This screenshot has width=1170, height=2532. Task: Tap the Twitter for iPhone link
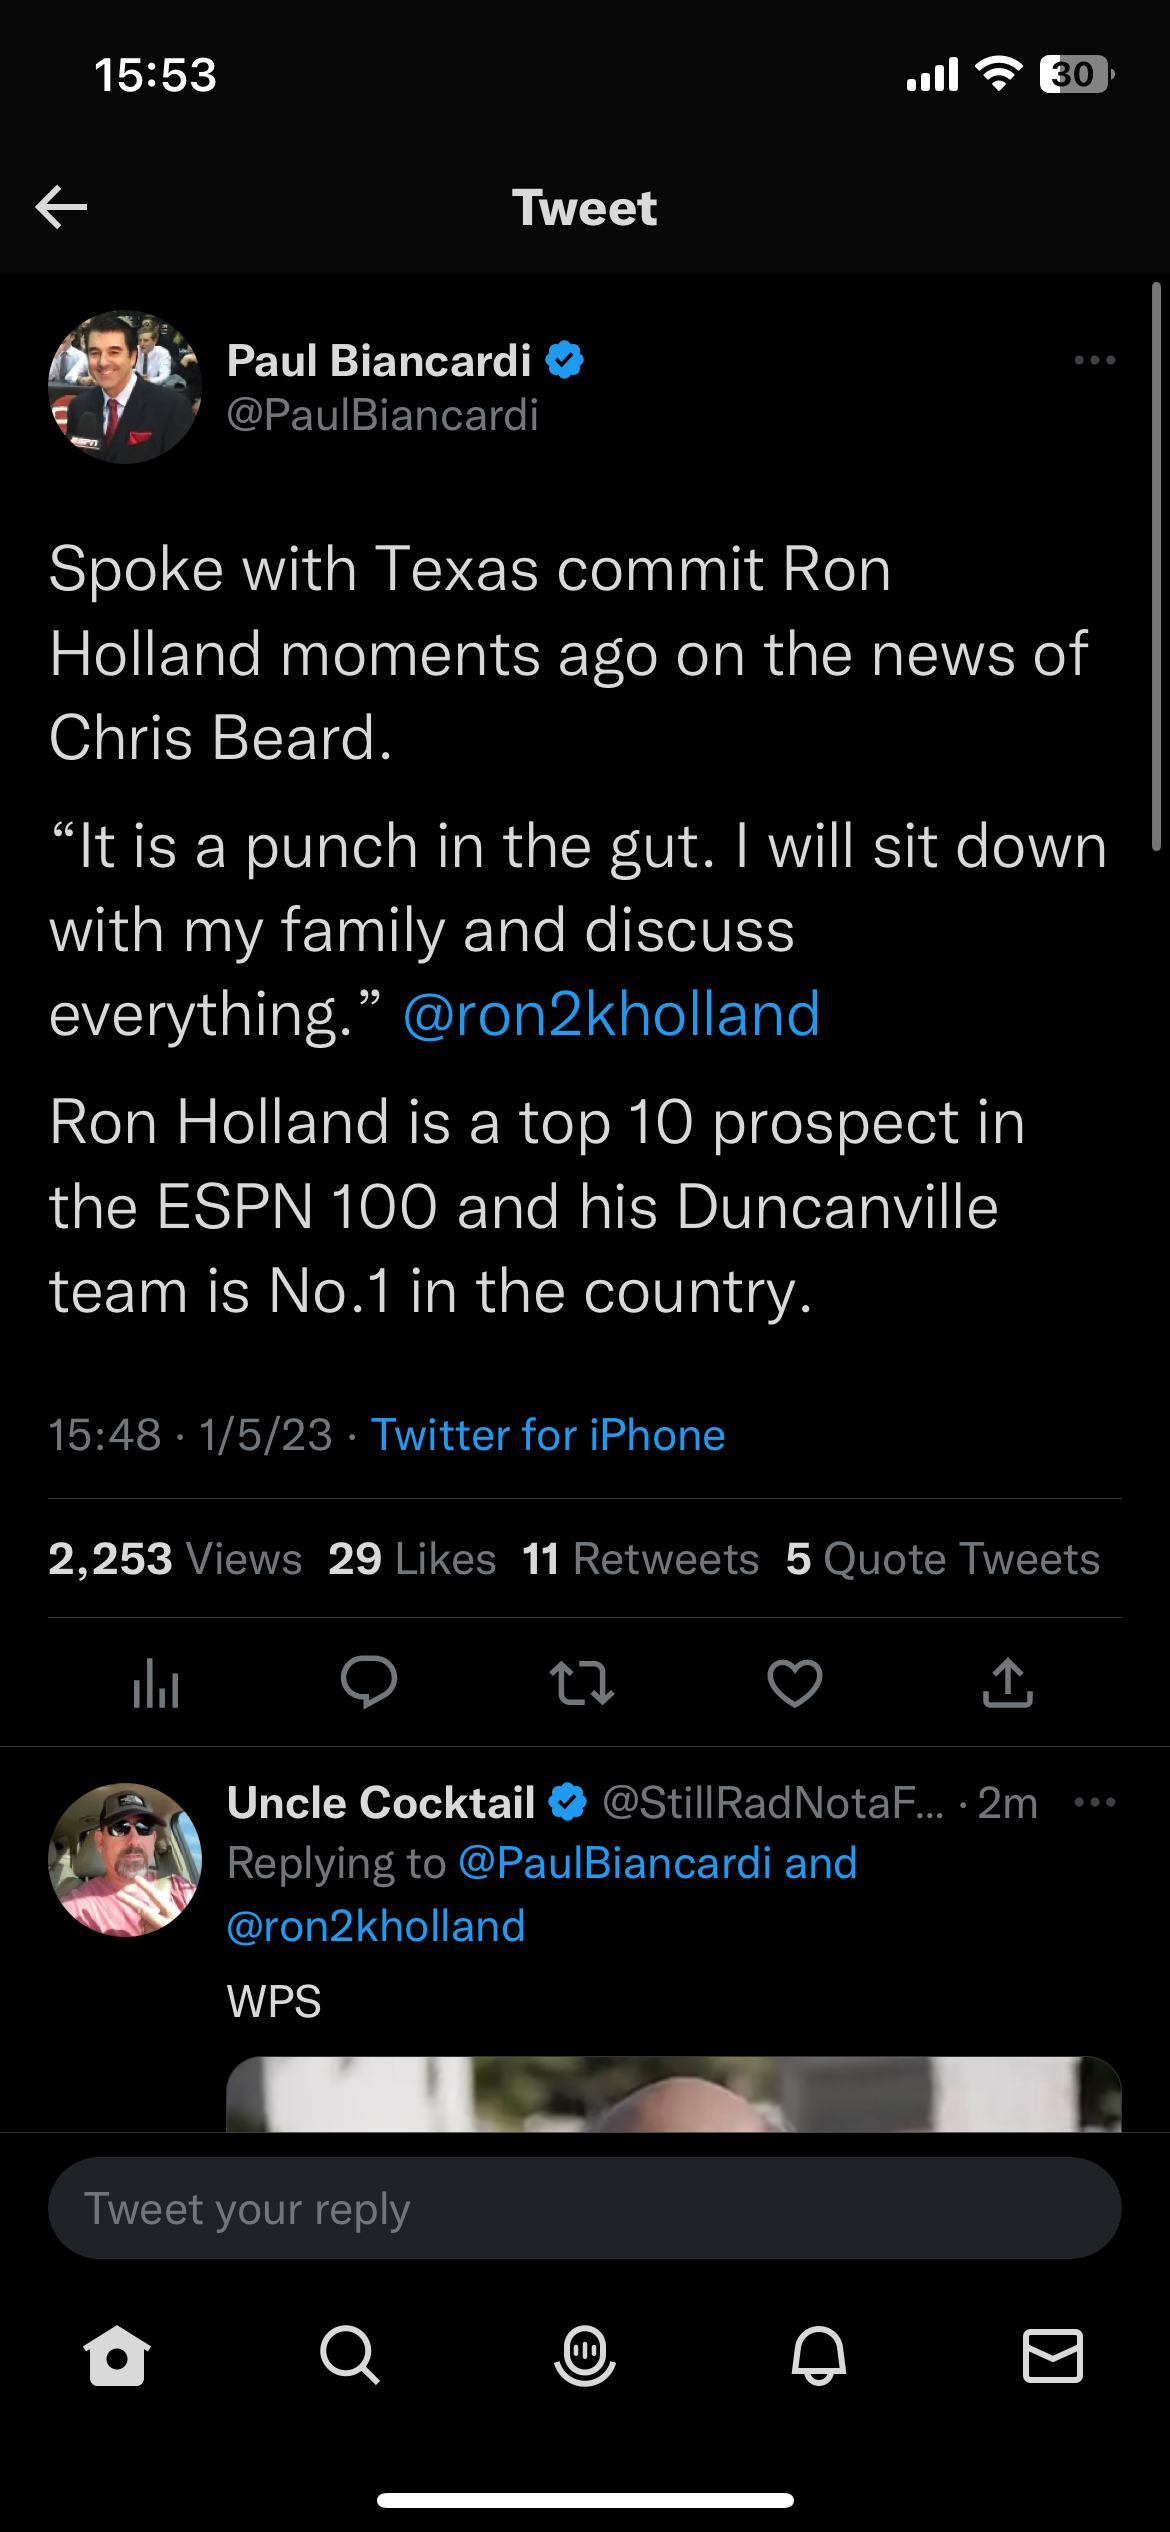coord(548,1435)
